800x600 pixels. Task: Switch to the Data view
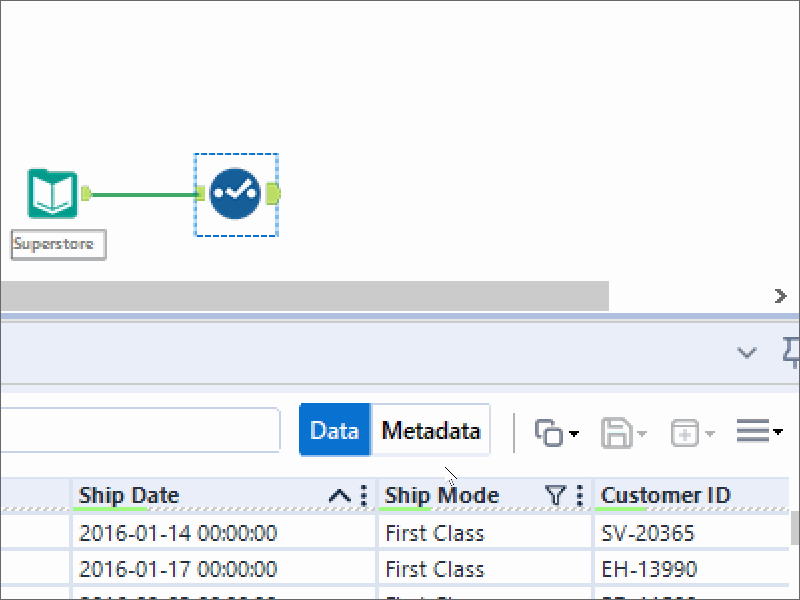pos(335,431)
